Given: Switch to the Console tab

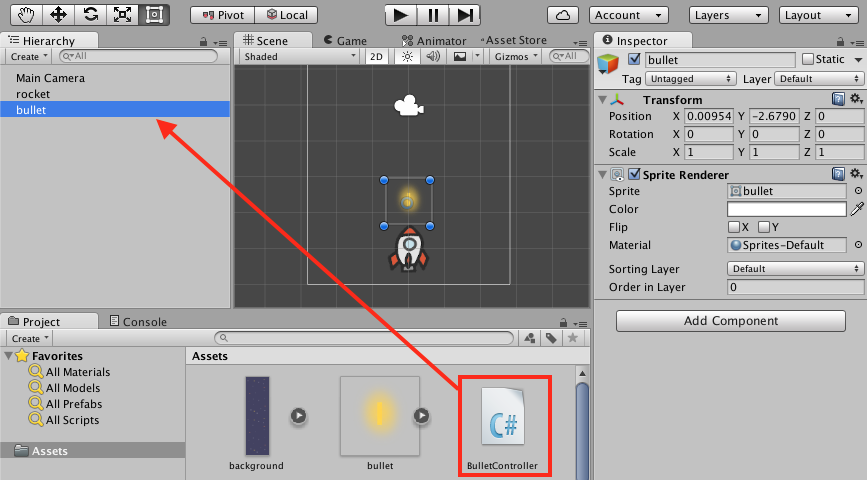Looking at the screenshot, I should click(138, 321).
